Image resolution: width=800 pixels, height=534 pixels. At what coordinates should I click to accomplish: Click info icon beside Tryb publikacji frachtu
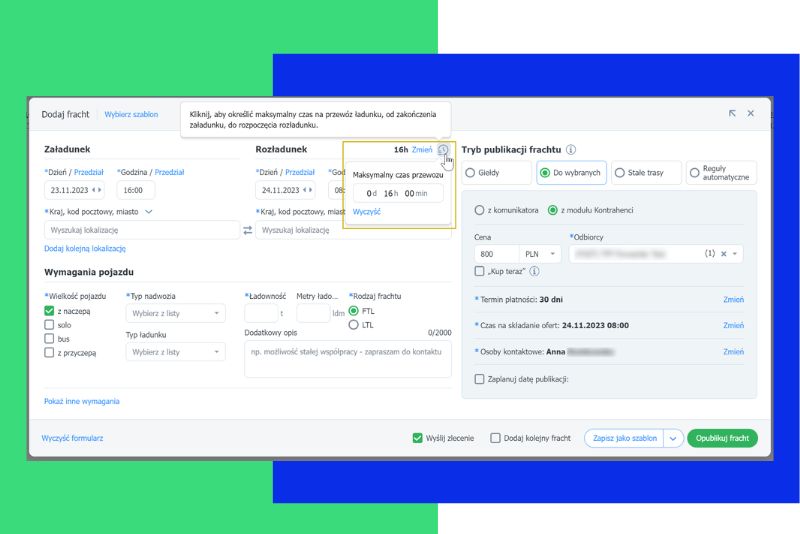point(571,150)
